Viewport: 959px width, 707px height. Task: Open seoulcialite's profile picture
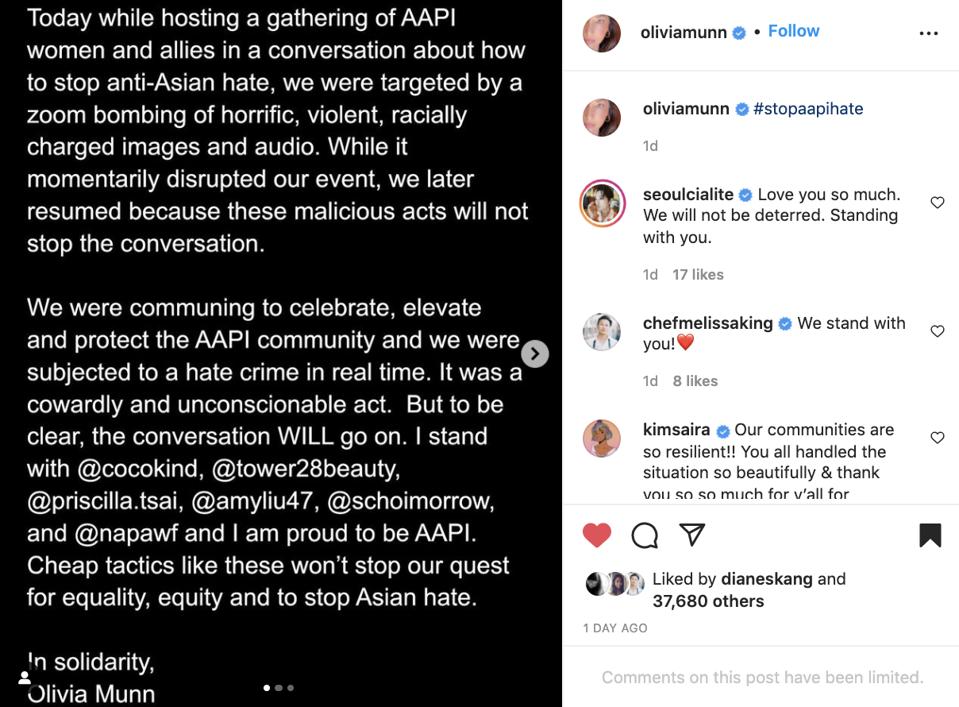coord(602,204)
